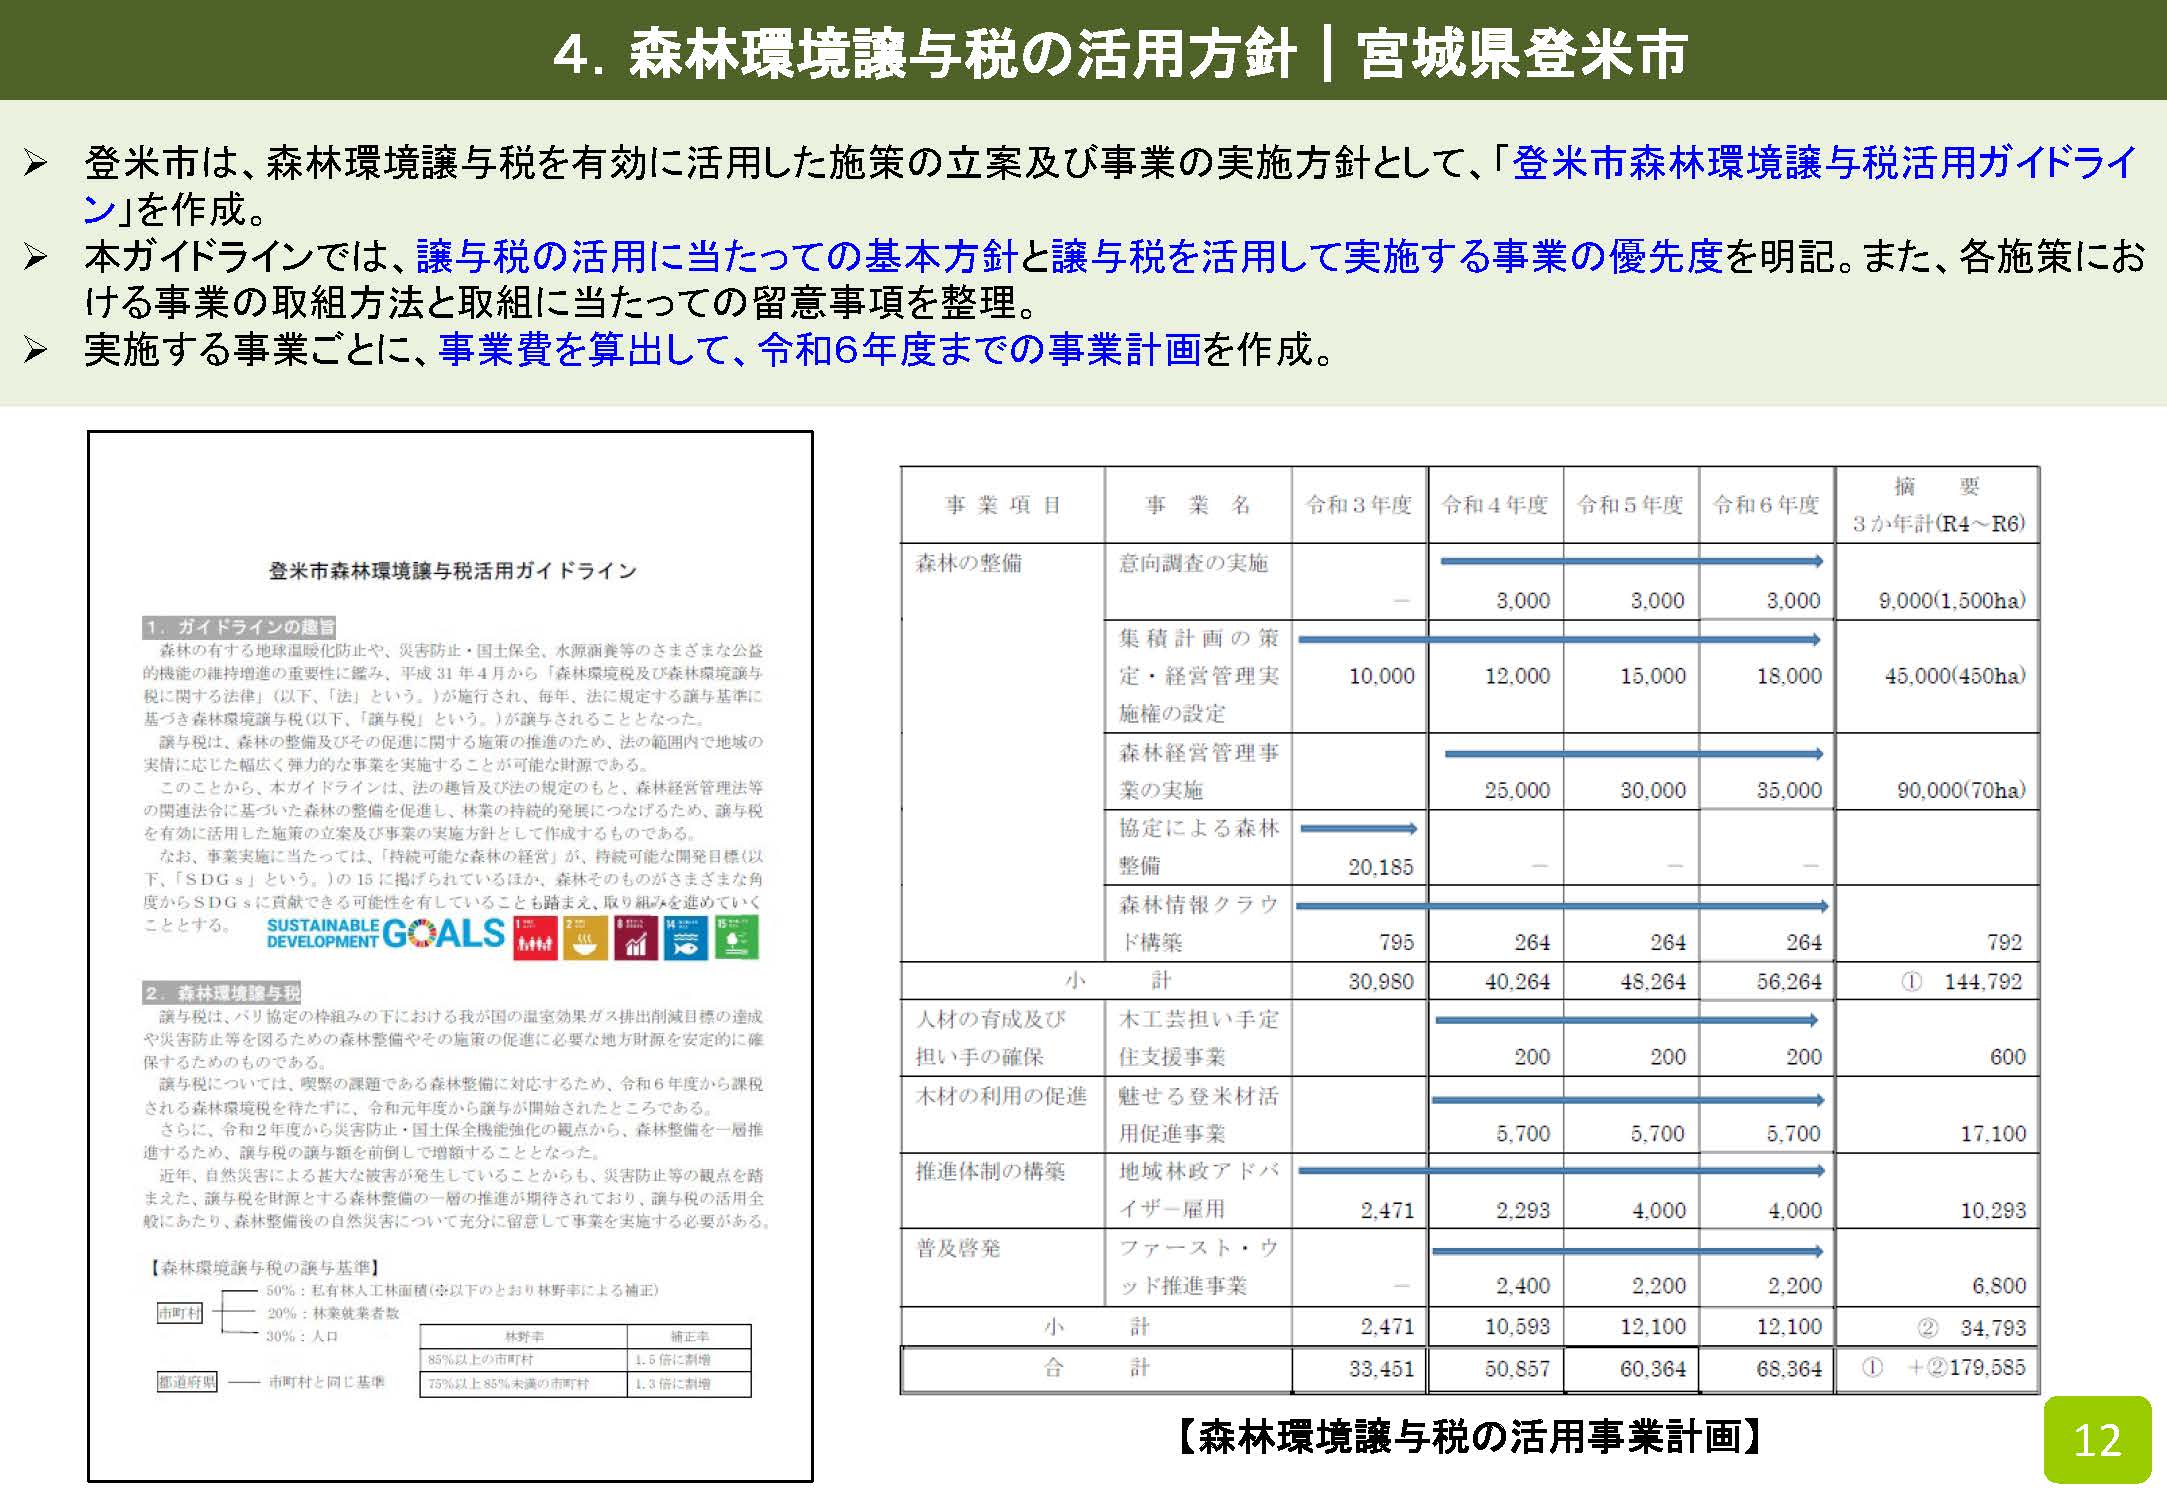This screenshot has height=1500, width=2167.
Task: Click header 摘要 3か年計(R4~R6)
Action: click(x=1938, y=505)
